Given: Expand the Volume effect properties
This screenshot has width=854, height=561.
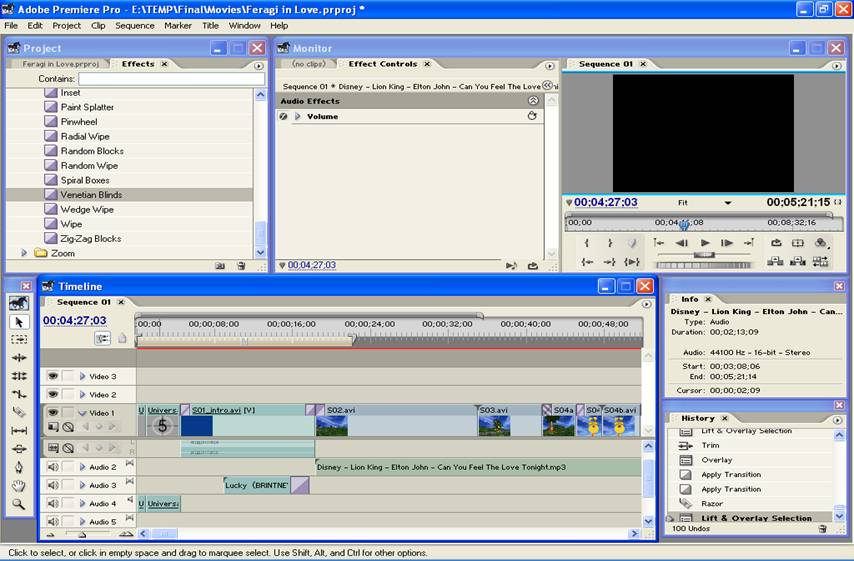Looking at the screenshot, I should pyautogui.click(x=297, y=117).
